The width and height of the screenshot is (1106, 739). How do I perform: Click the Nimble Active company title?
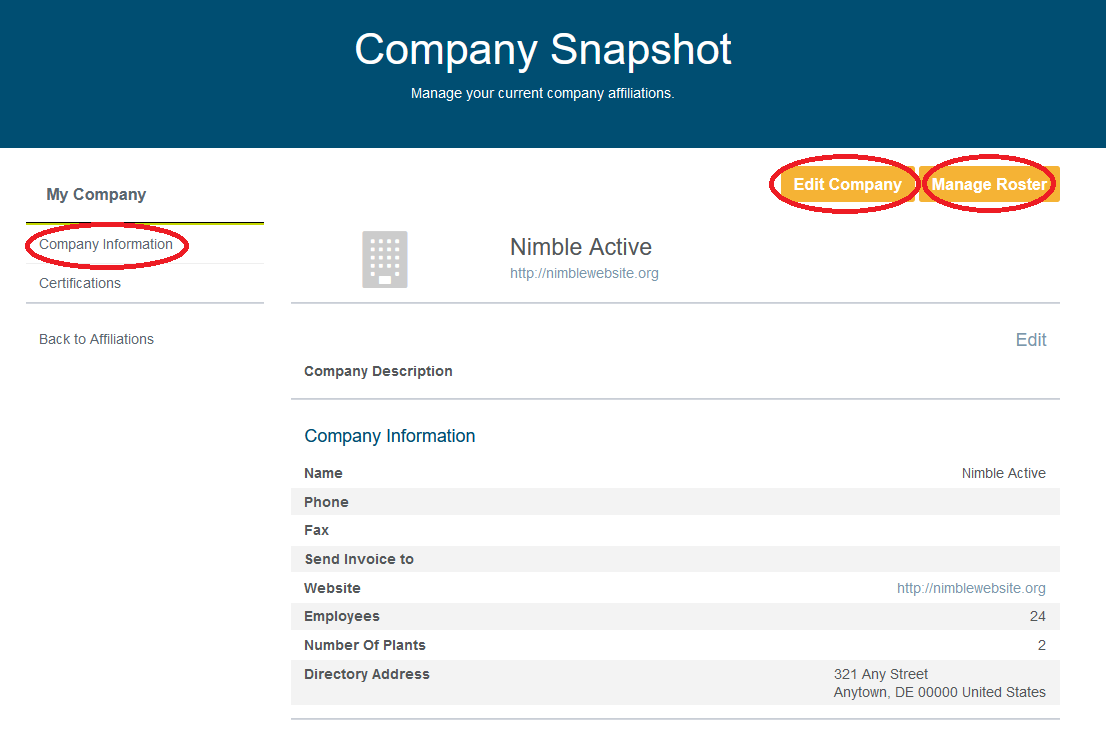581,247
